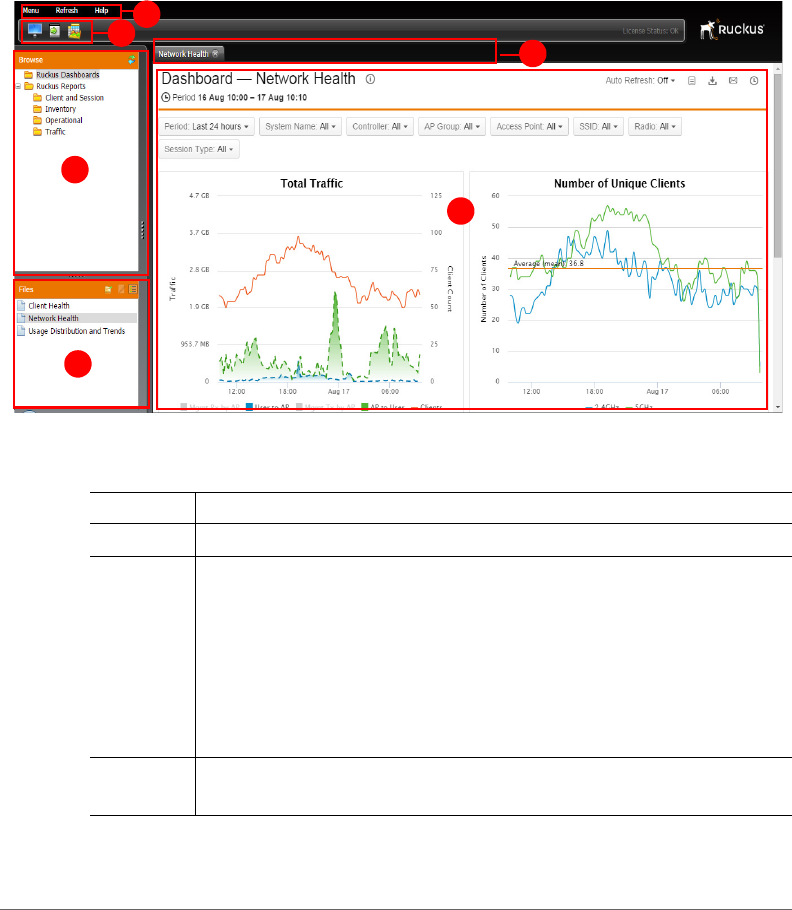792x910 pixels.
Task: Click the dashboard vertical scrollbar thumb
Action: pos(778,165)
